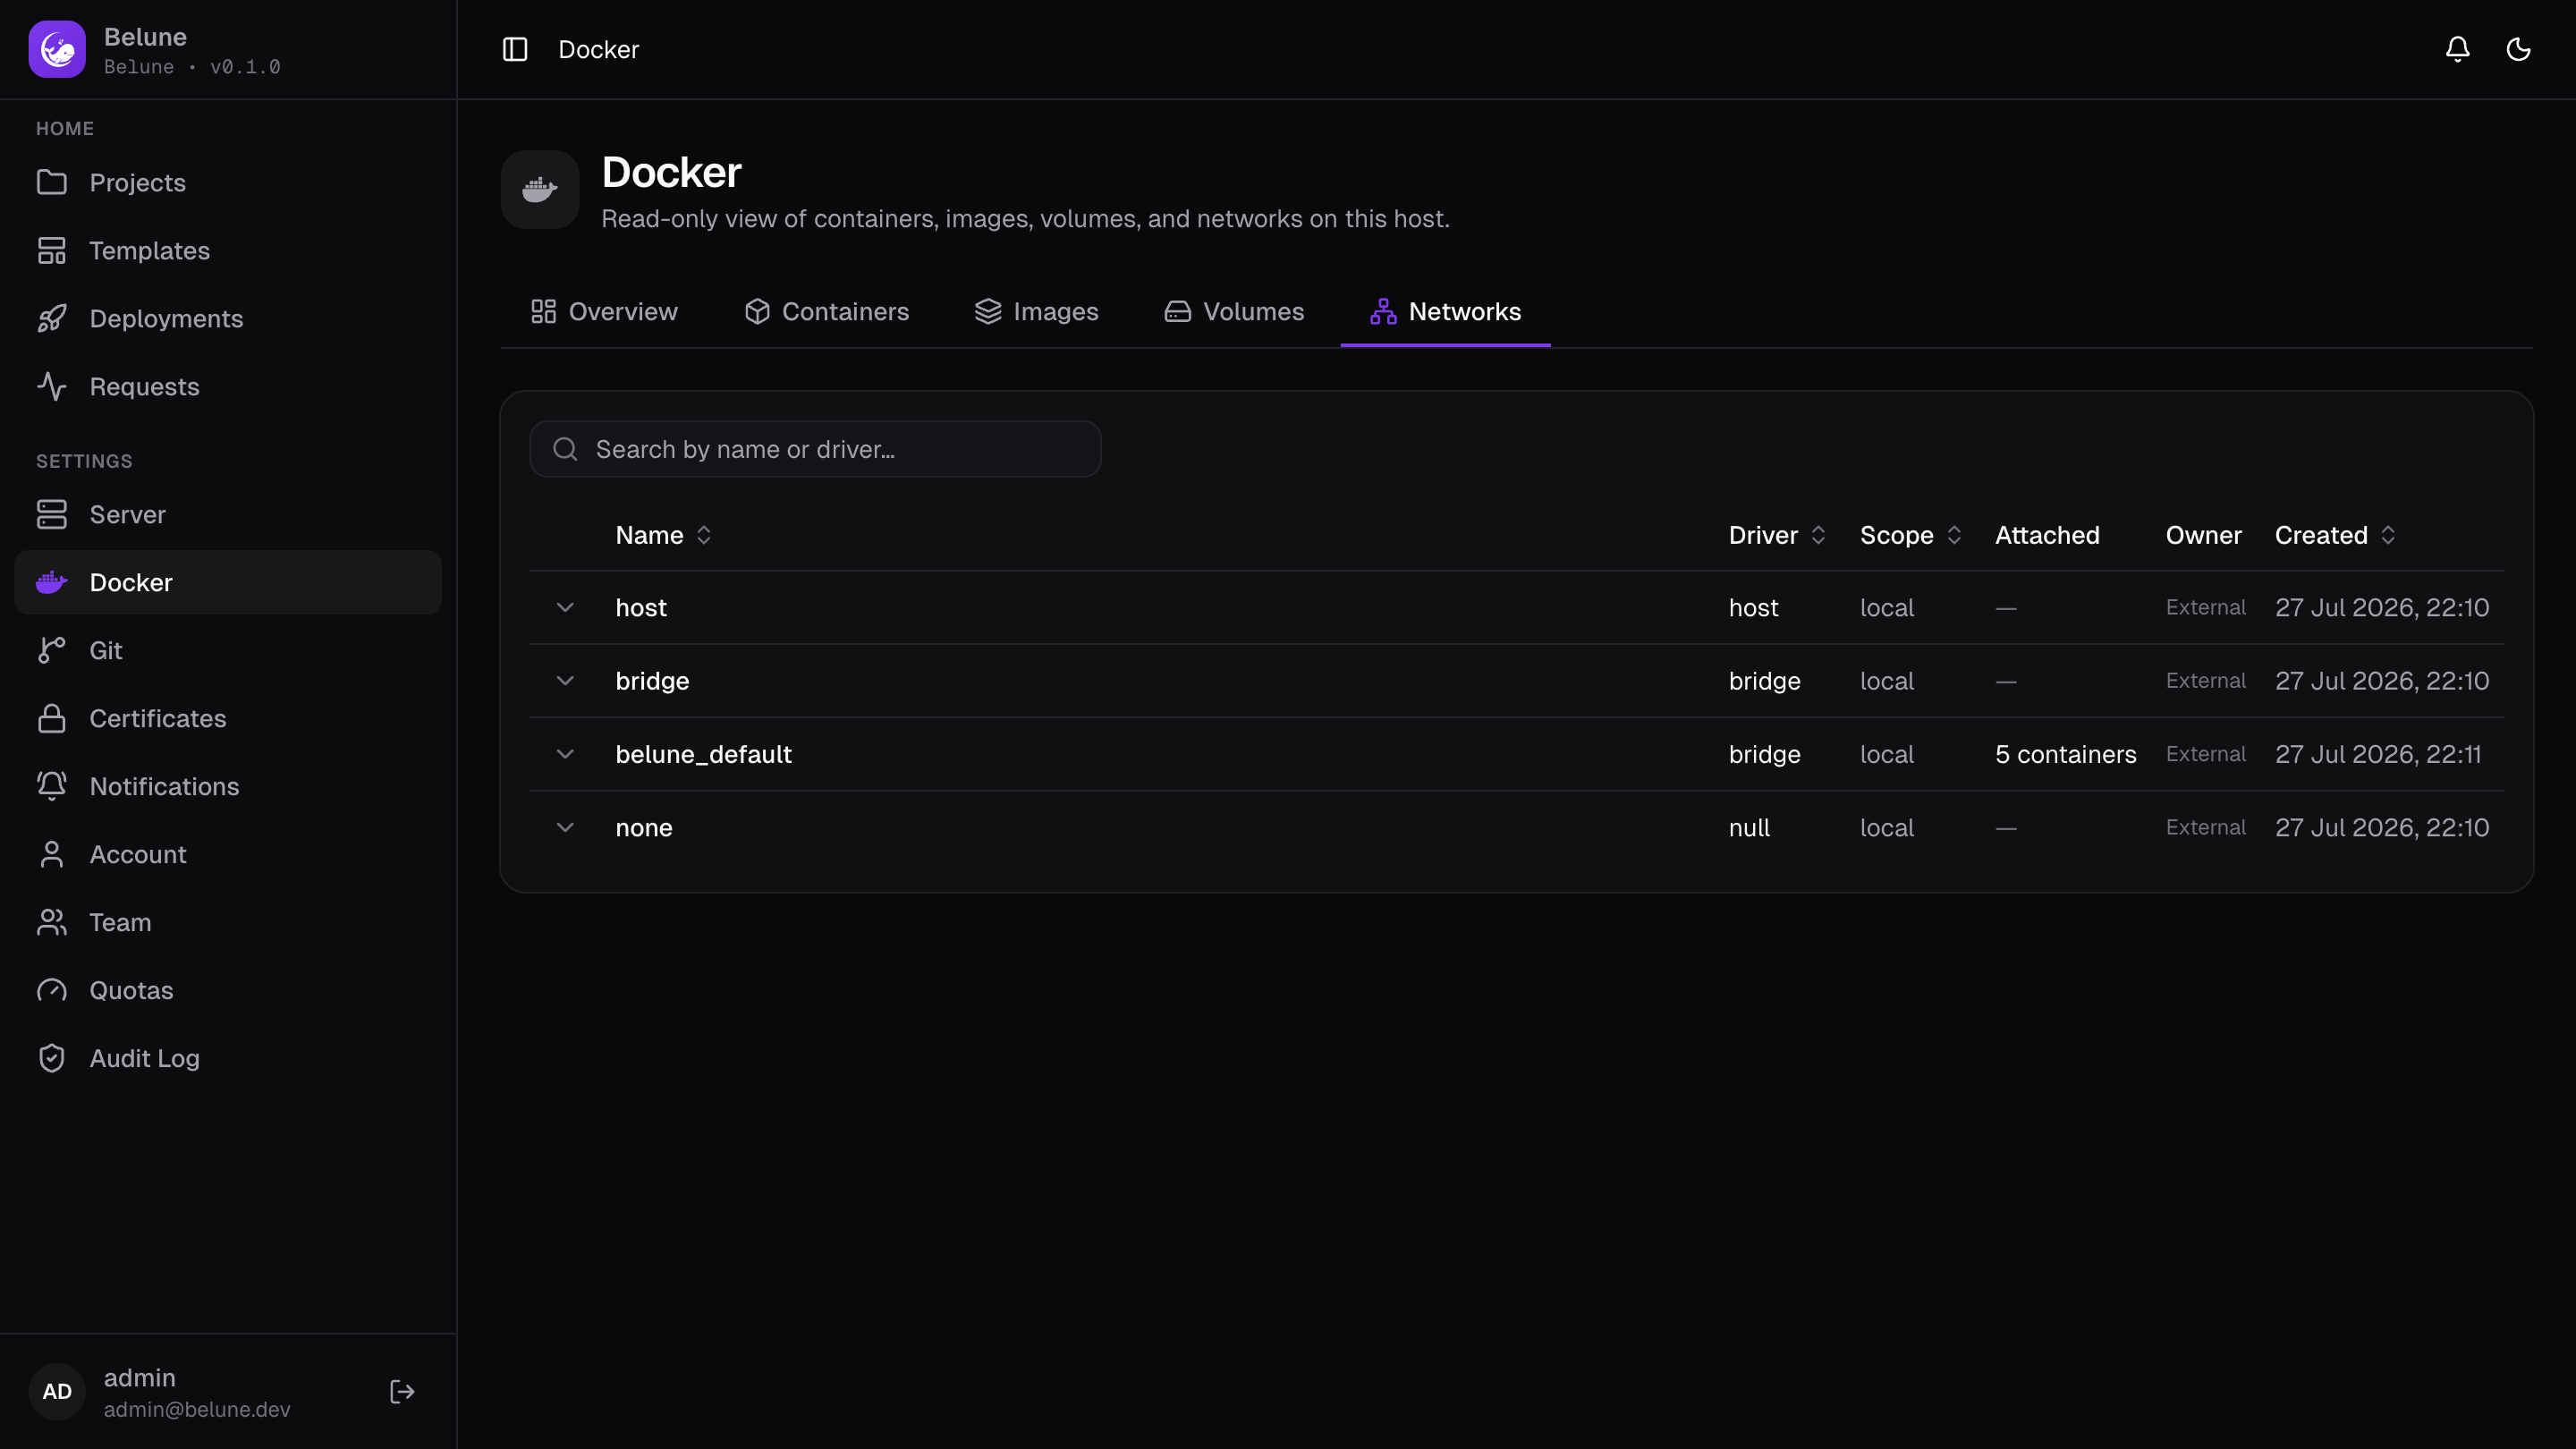Go to Notifications settings
This screenshot has width=2576, height=1449.
tap(228, 787)
